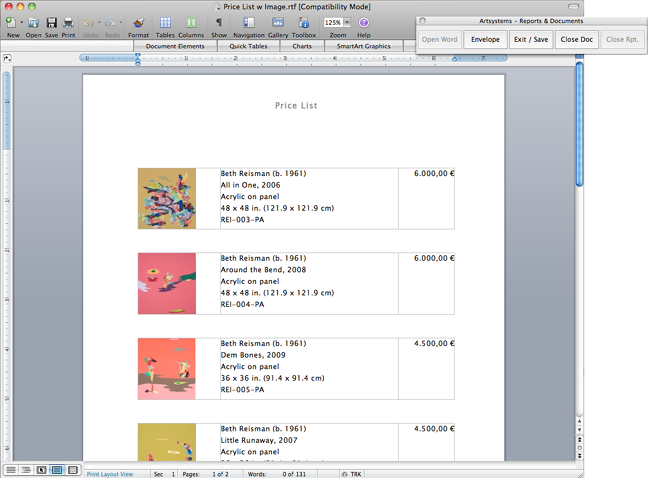Screen dimensions: 648x478
Task: Open the Gallery icon
Action: [278, 22]
